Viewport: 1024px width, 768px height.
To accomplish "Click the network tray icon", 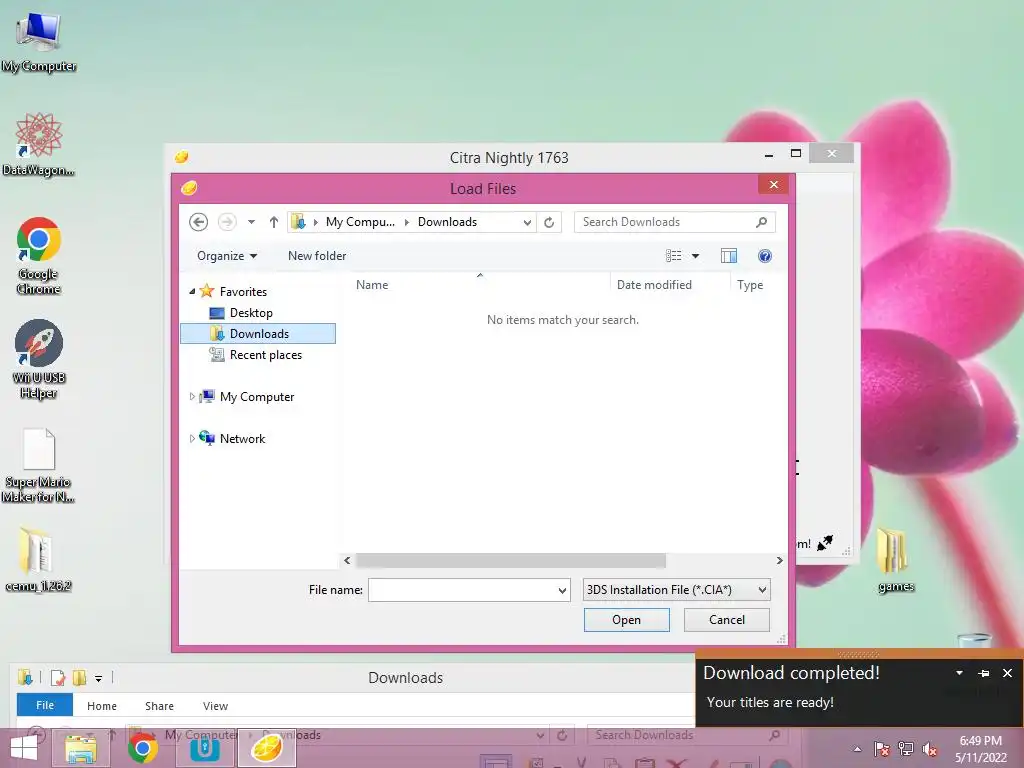I will pos(906,749).
